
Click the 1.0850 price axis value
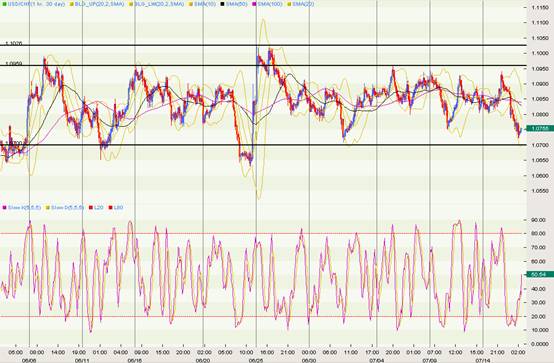click(540, 99)
